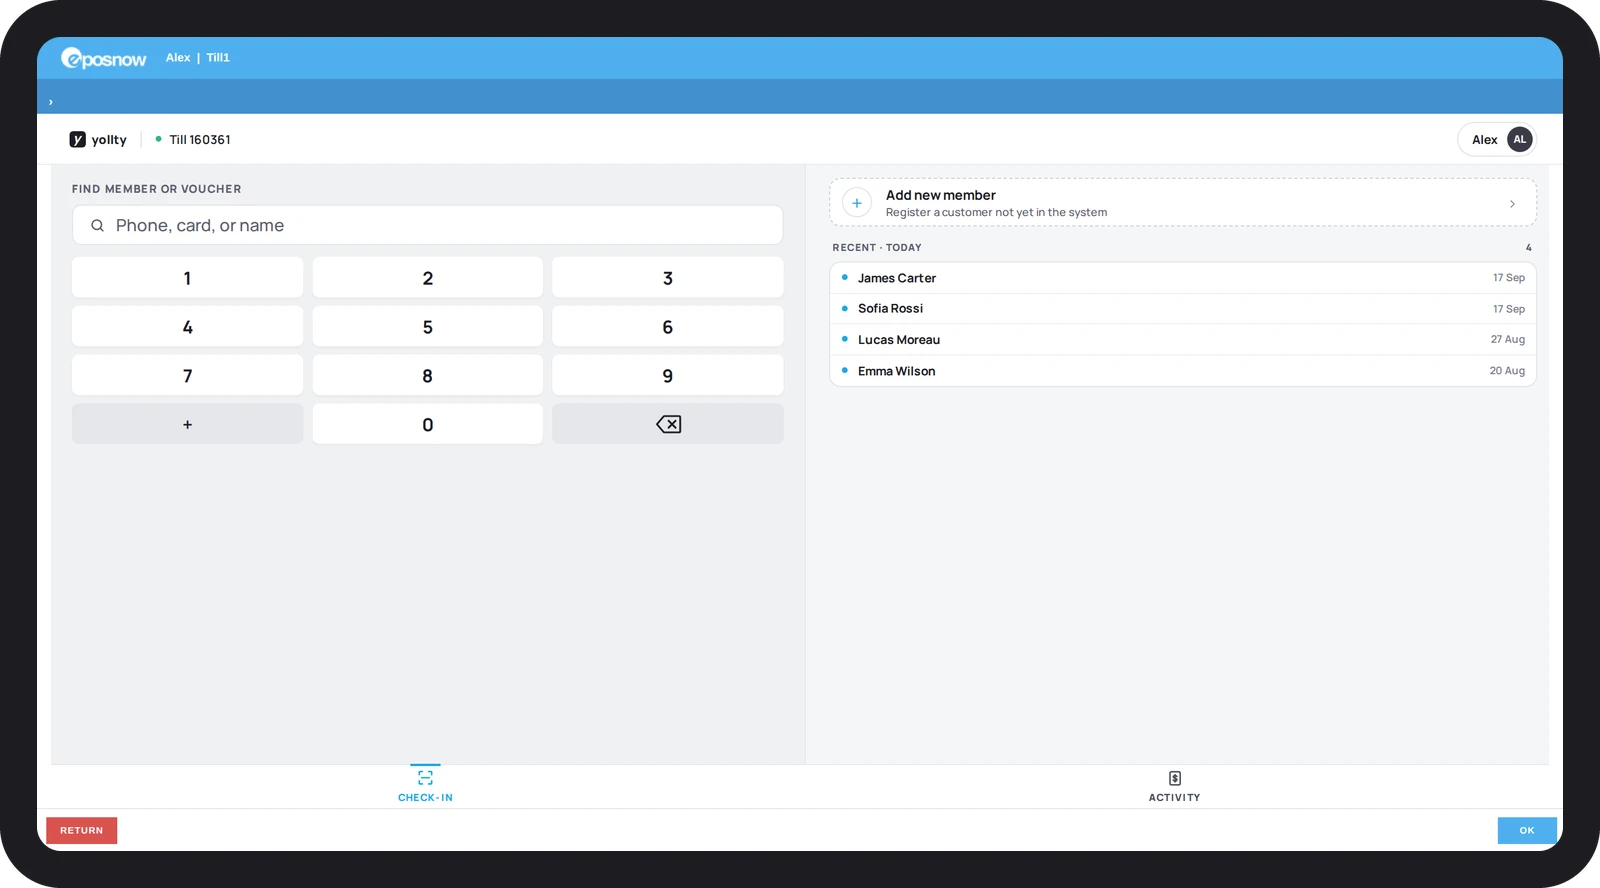Expand the collapsed bar with the small chevron
Screen dimensions: 1600x888
coord(51,102)
